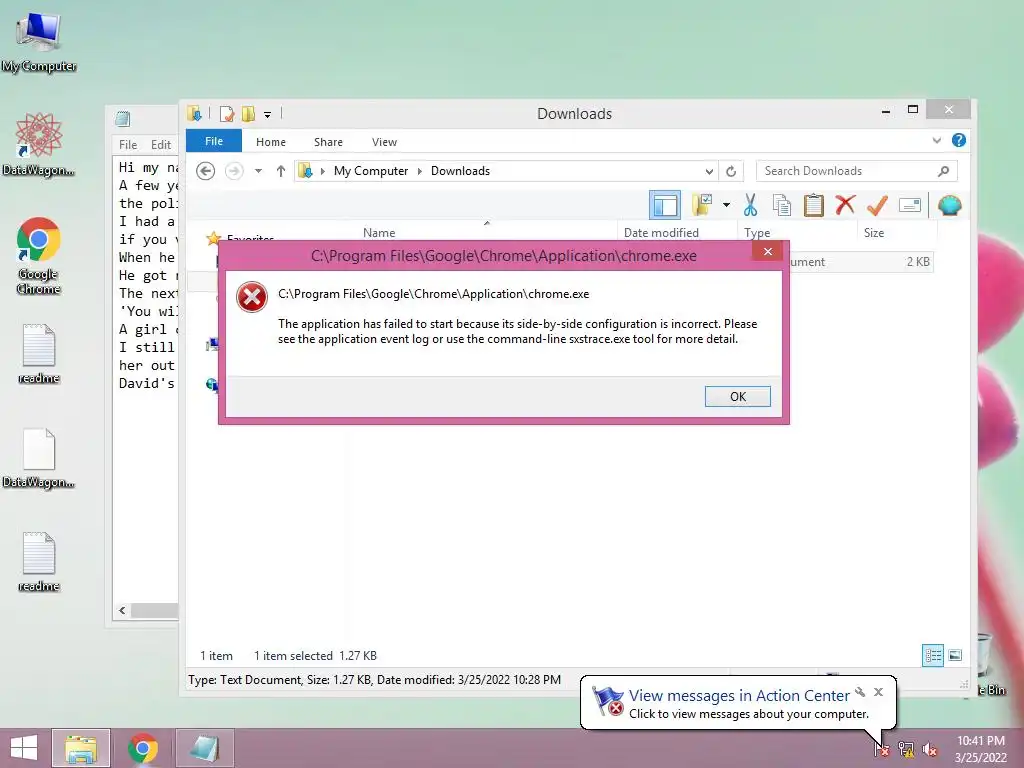1024x768 pixels.
Task: Click the red X Delete icon
Action: (845, 205)
